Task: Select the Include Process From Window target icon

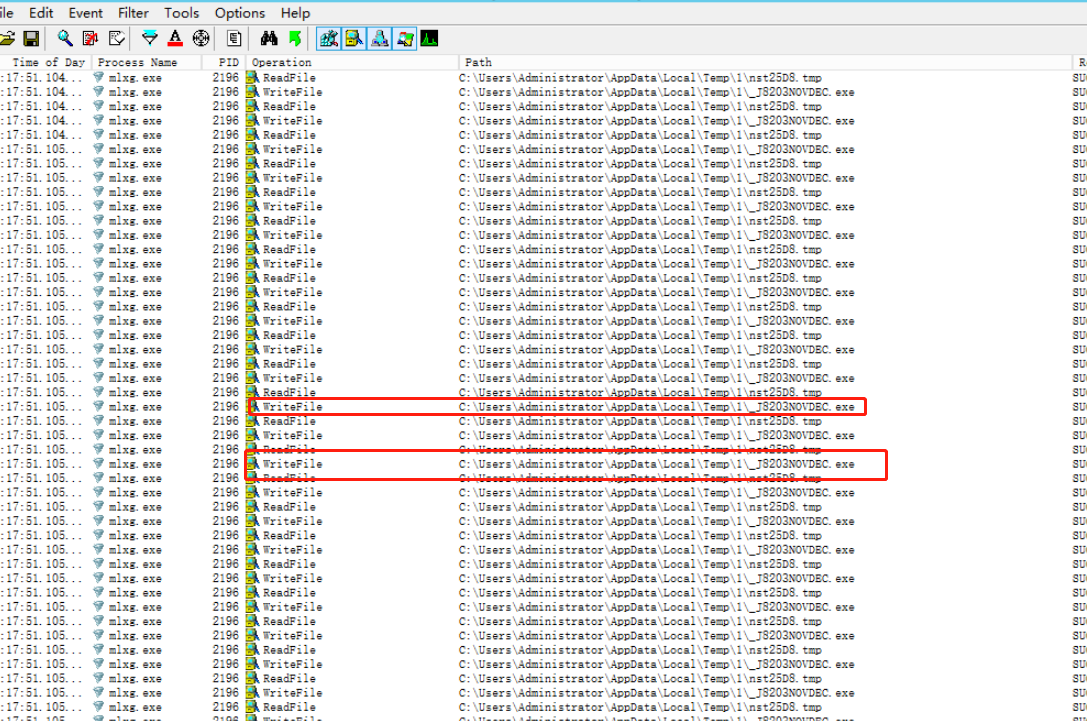Action: [201, 39]
